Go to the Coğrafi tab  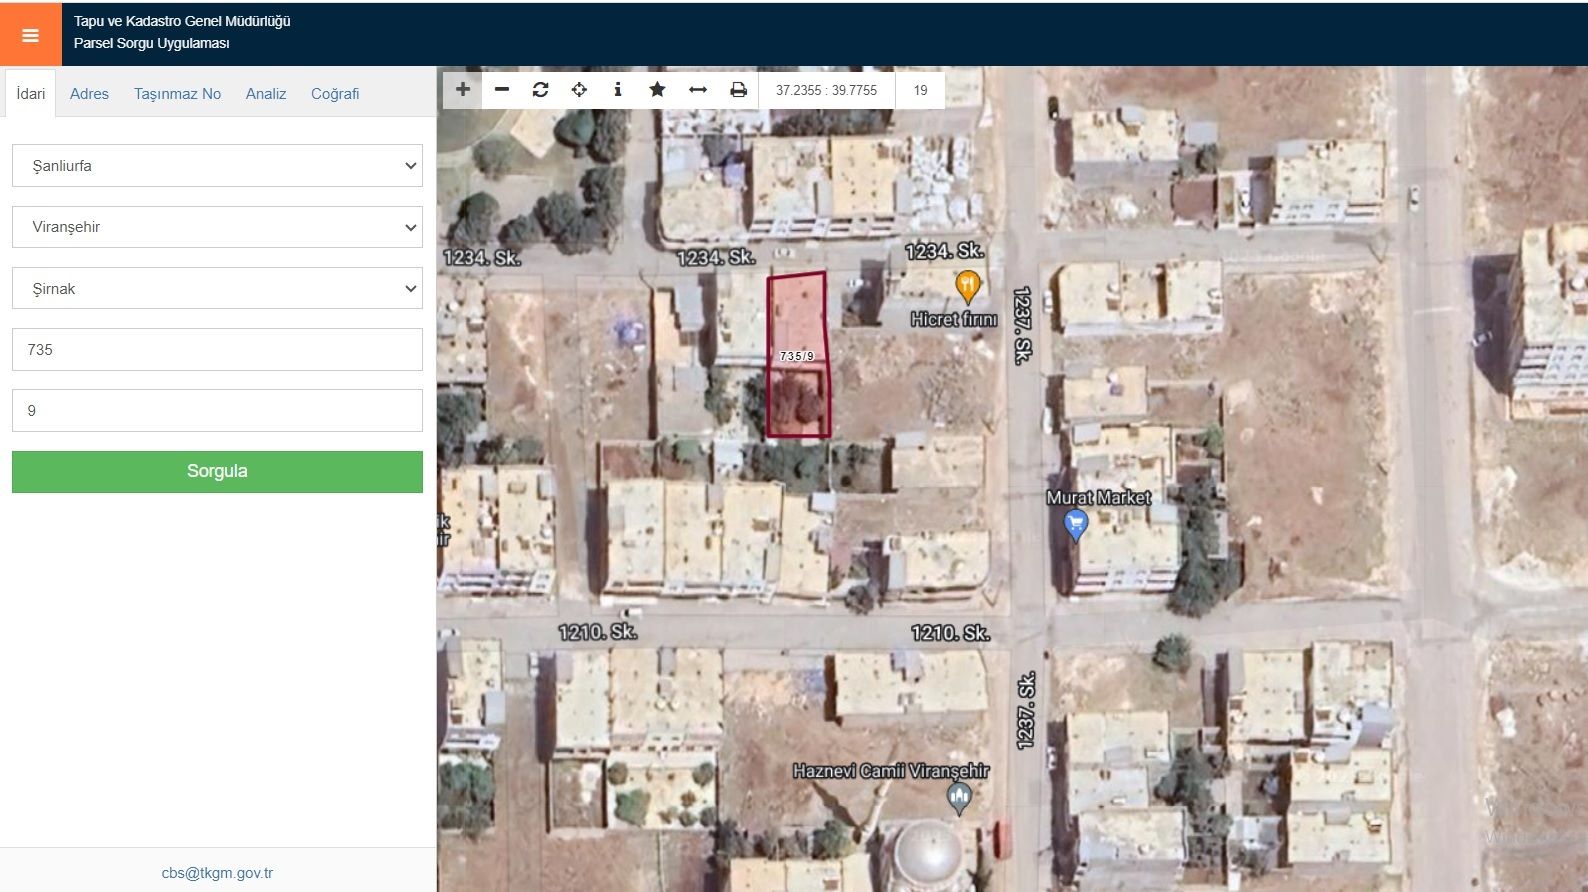tap(335, 94)
